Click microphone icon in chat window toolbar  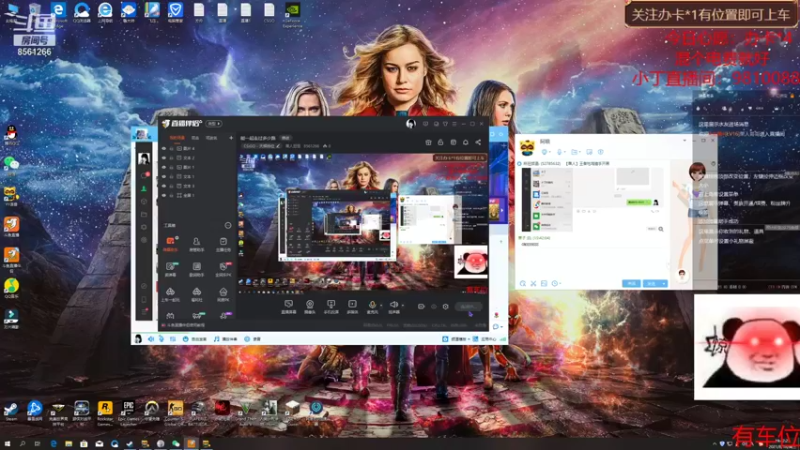coord(560,152)
